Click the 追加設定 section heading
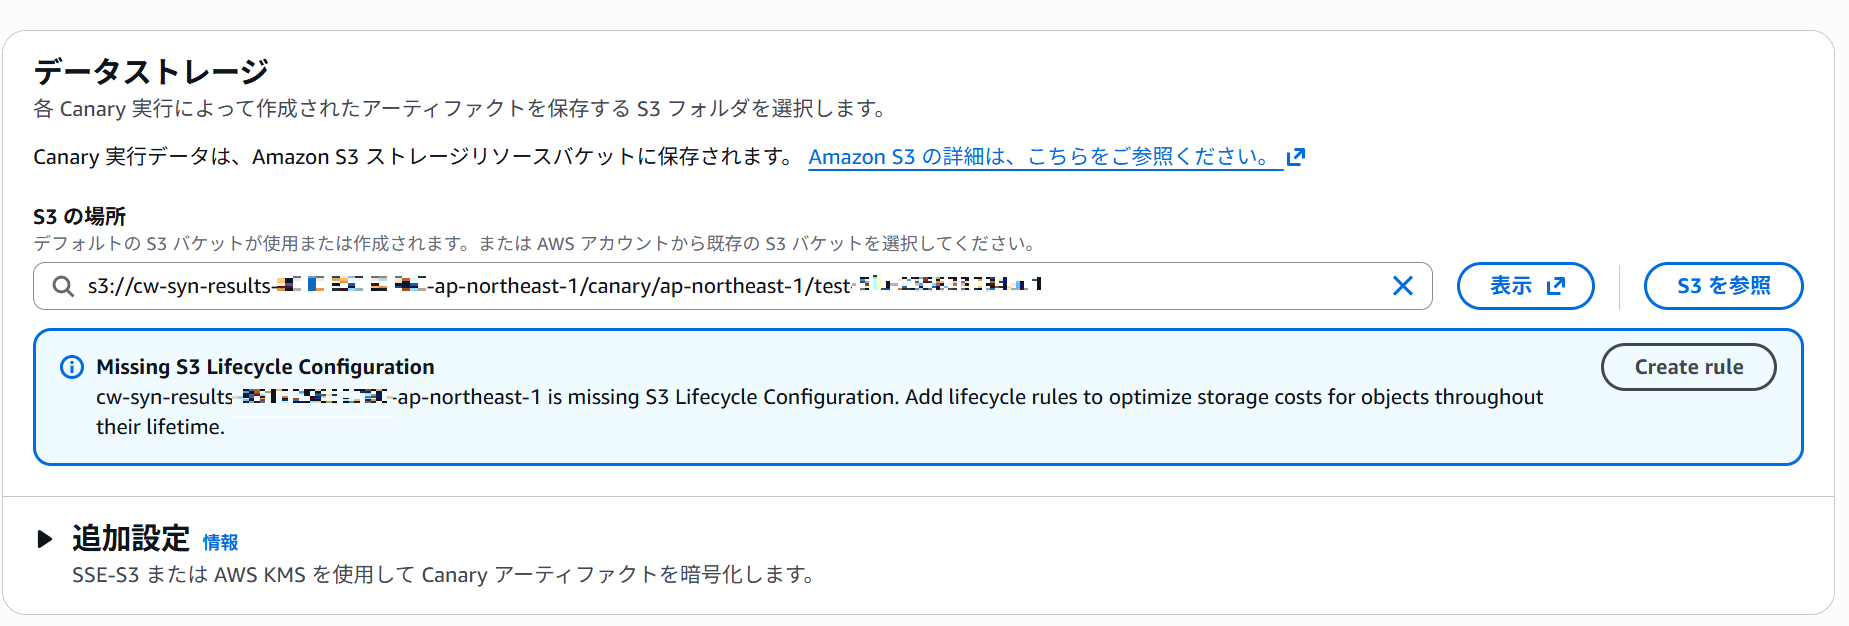This screenshot has height=626, width=1849. 131,539
